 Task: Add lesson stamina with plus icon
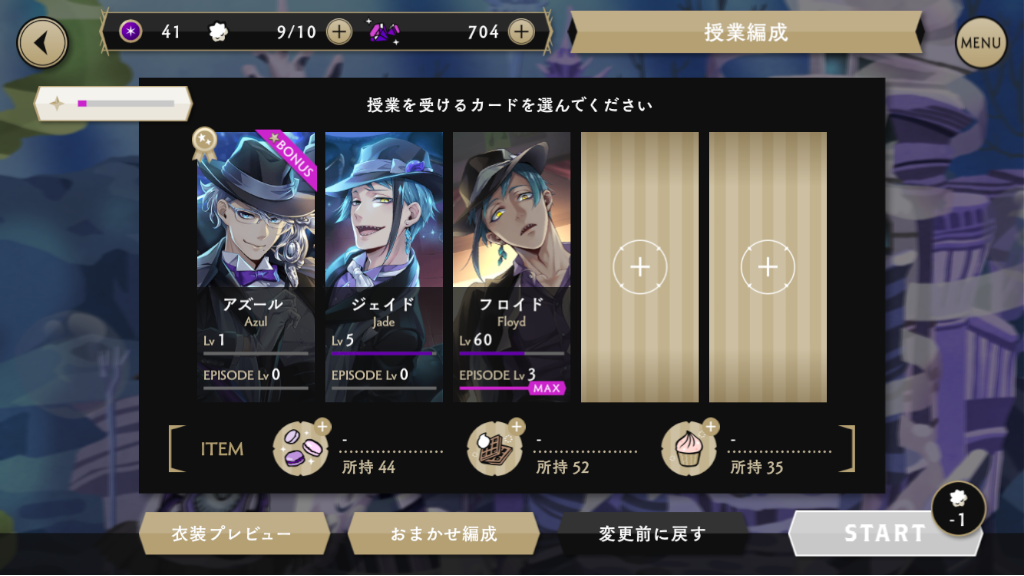tap(339, 31)
